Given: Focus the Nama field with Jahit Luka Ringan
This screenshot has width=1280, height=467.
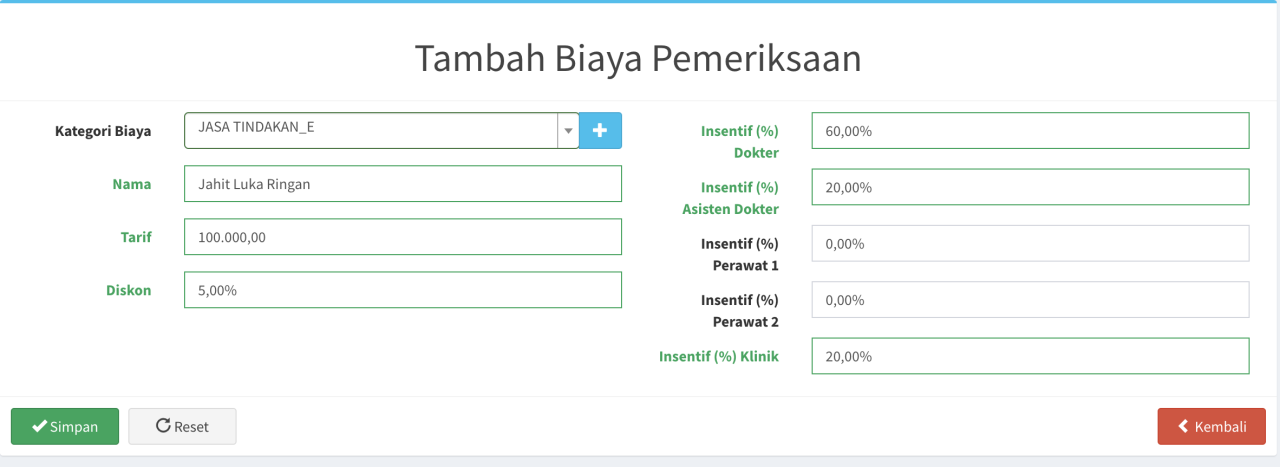Looking at the screenshot, I should point(403,184).
